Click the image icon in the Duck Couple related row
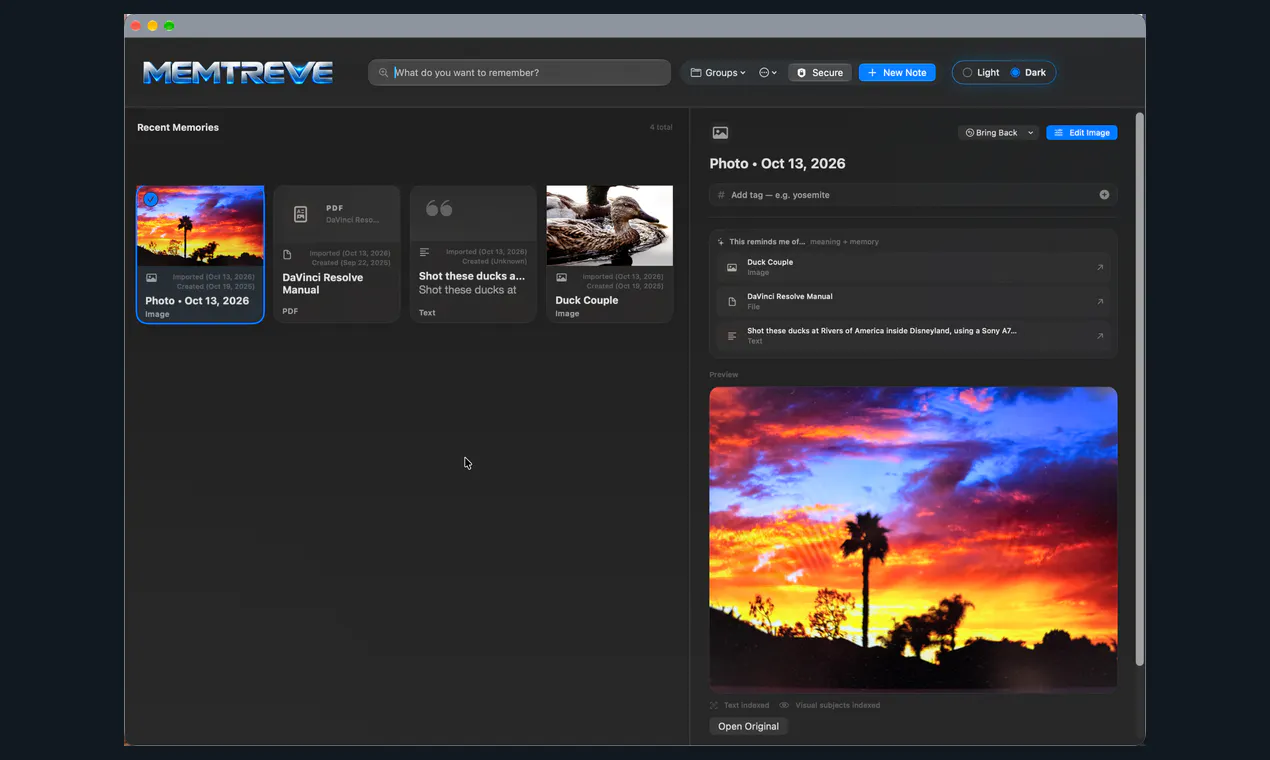 point(732,267)
